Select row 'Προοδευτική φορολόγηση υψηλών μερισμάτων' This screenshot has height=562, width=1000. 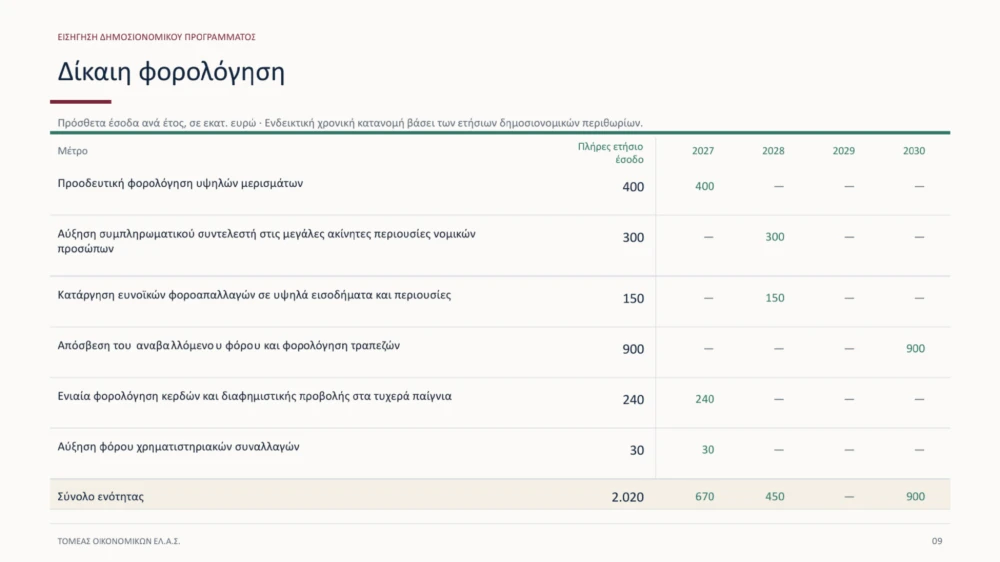500,189
